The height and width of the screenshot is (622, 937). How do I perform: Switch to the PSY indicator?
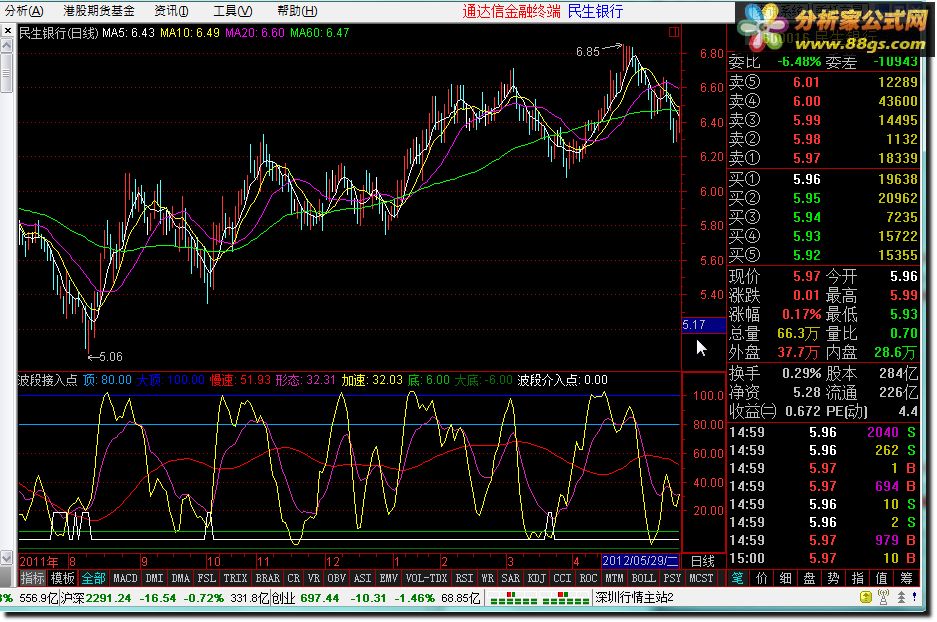(672, 578)
